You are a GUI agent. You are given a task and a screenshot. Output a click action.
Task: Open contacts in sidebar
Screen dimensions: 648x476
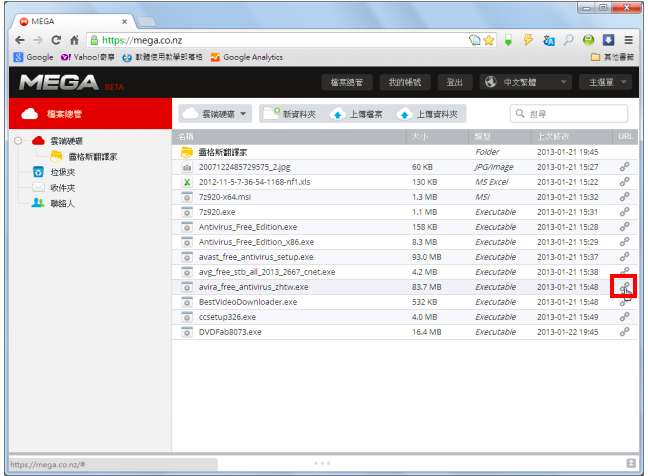[54, 203]
